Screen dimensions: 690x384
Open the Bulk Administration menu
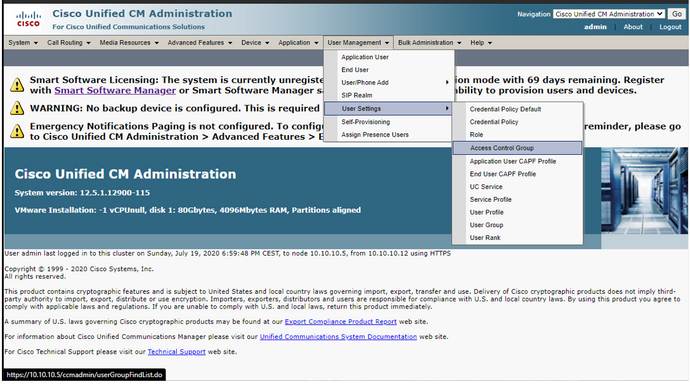(x=429, y=43)
